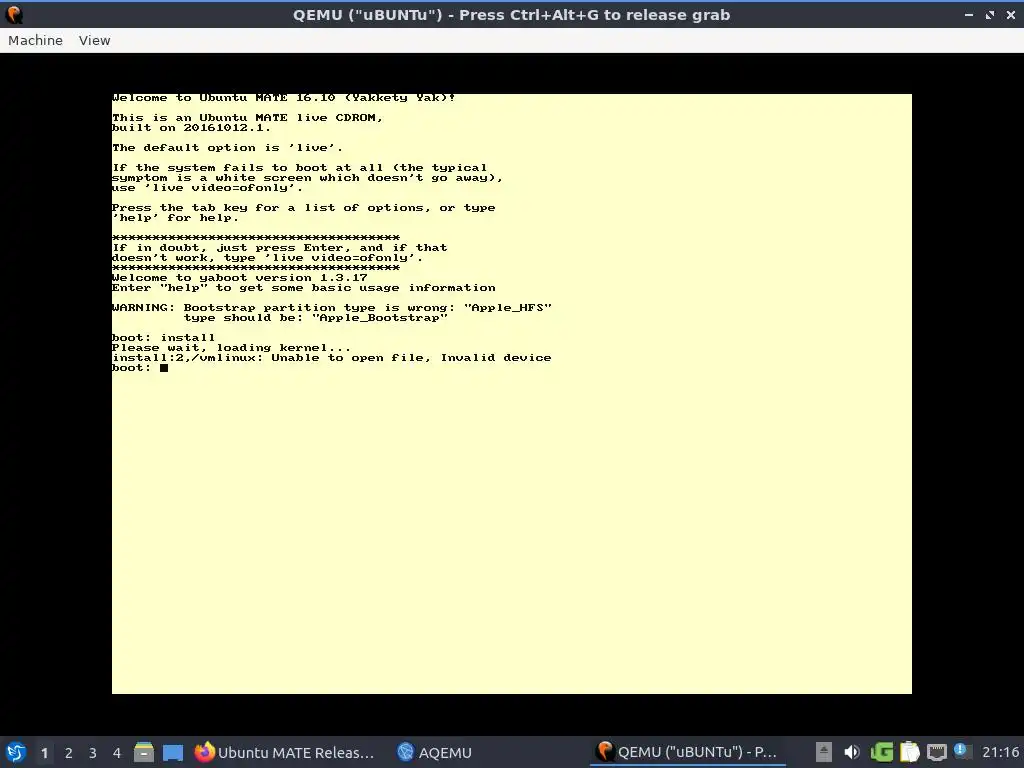Click the network monitor tray icon
The height and width of the screenshot is (768, 1024).
(x=937, y=752)
